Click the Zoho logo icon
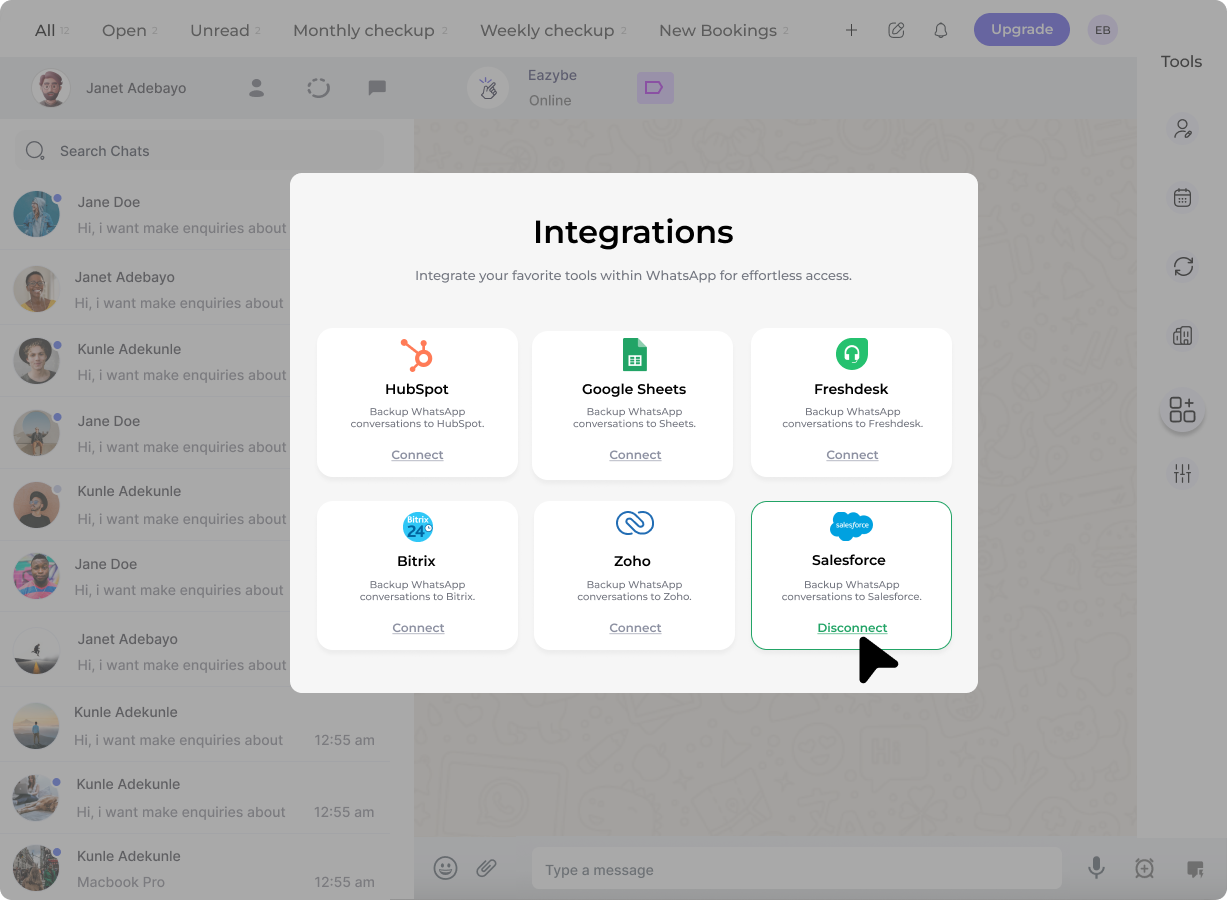This screenshot has width=1227, height=900. point(634,523)
